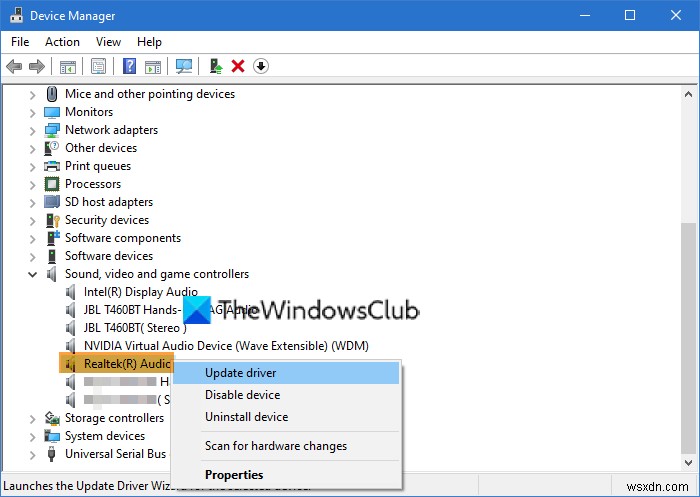700x497 pixels.
Task: Click the scrollbar down arrow
Action: tap(688, 463)
